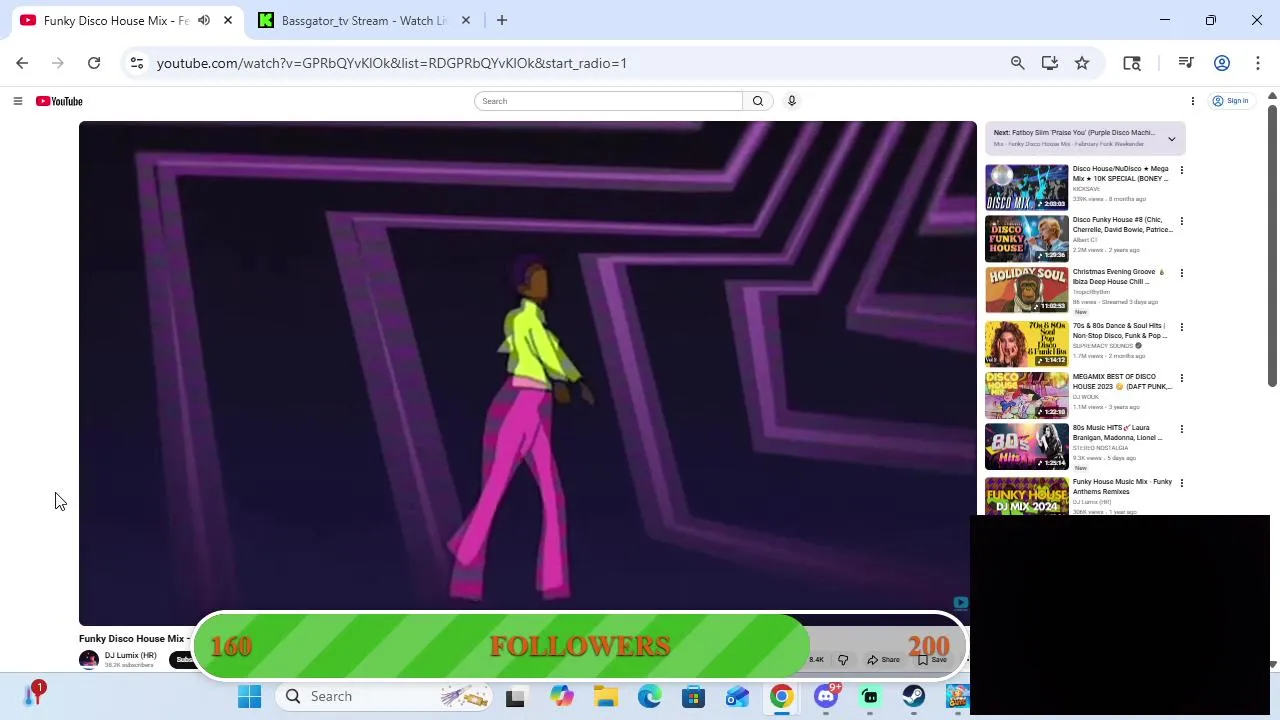
Task: Click the address bar URL
Action: (392, 63)
